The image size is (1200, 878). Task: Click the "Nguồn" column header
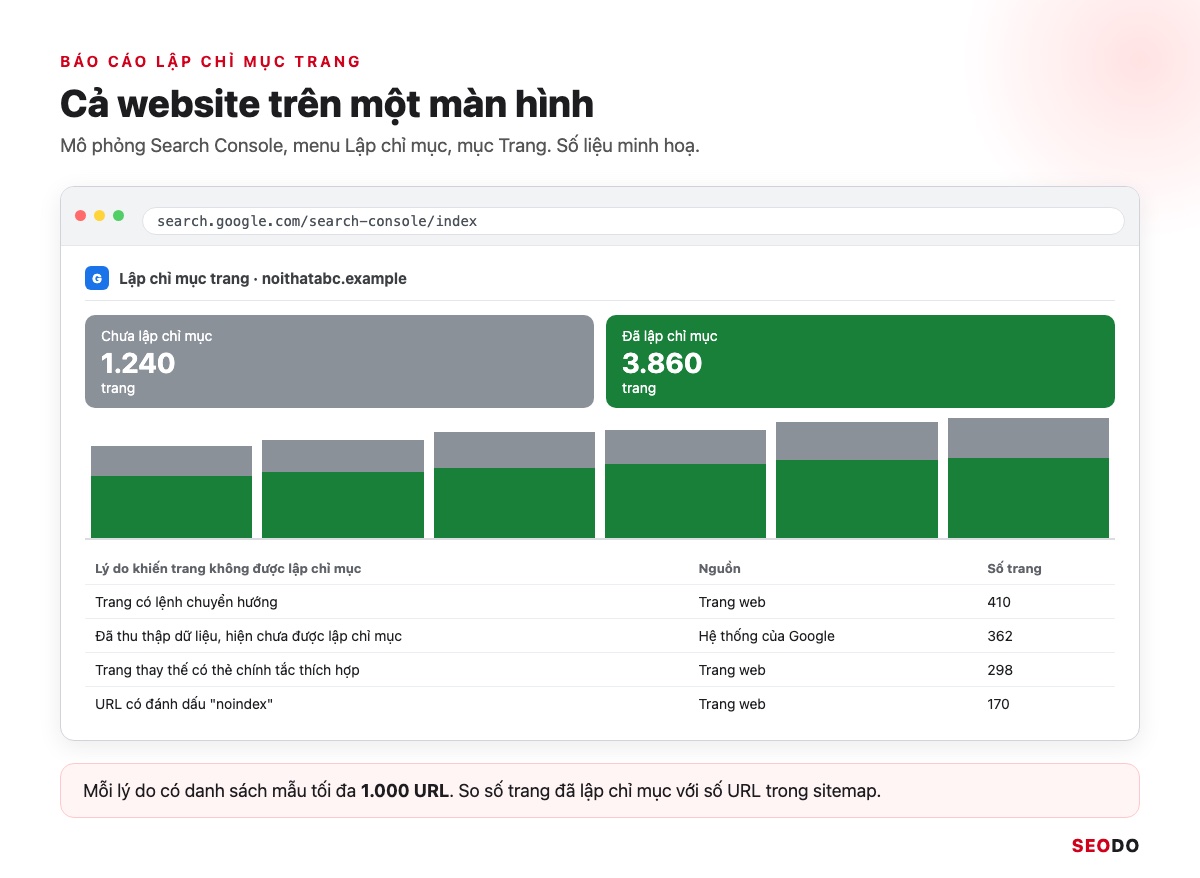tap(719, 568)
